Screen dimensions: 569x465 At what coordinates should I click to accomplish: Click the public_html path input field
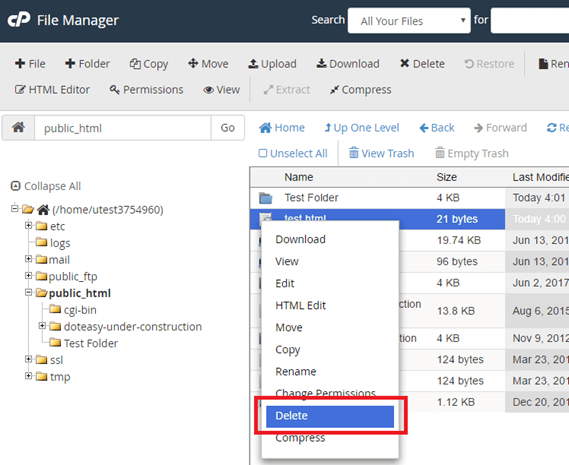click(x=123, y=128)
